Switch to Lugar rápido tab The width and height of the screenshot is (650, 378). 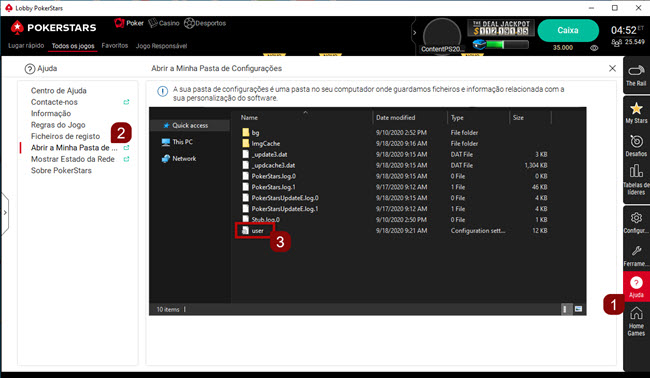[x=26, y=46]
